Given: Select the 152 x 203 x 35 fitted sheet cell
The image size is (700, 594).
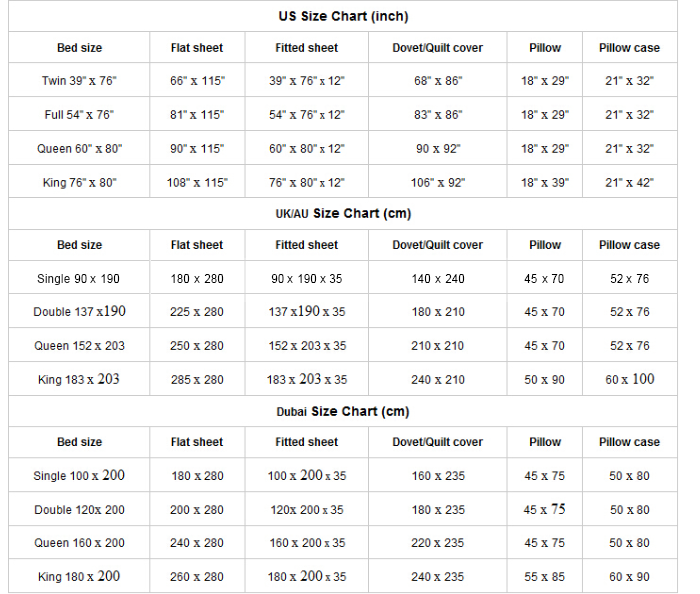Looking at the screenshot, I should point(307,346).
